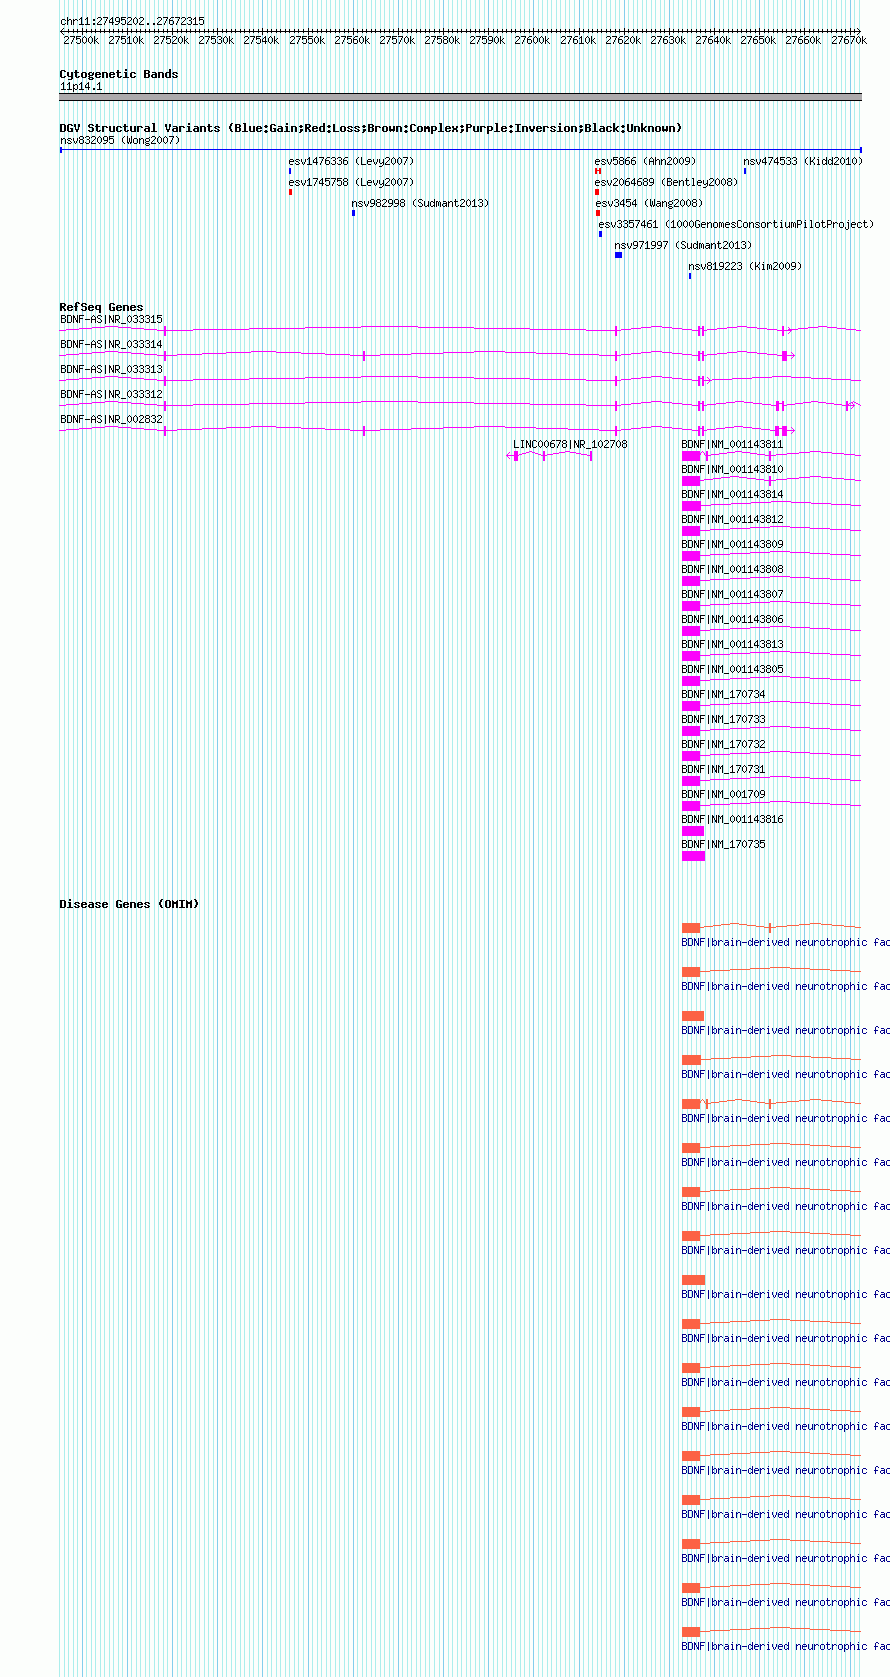This screenshot has width=890, height=1677.
Task: Open variant esv1476336 (Levy2007)
Action: [351, 161]
